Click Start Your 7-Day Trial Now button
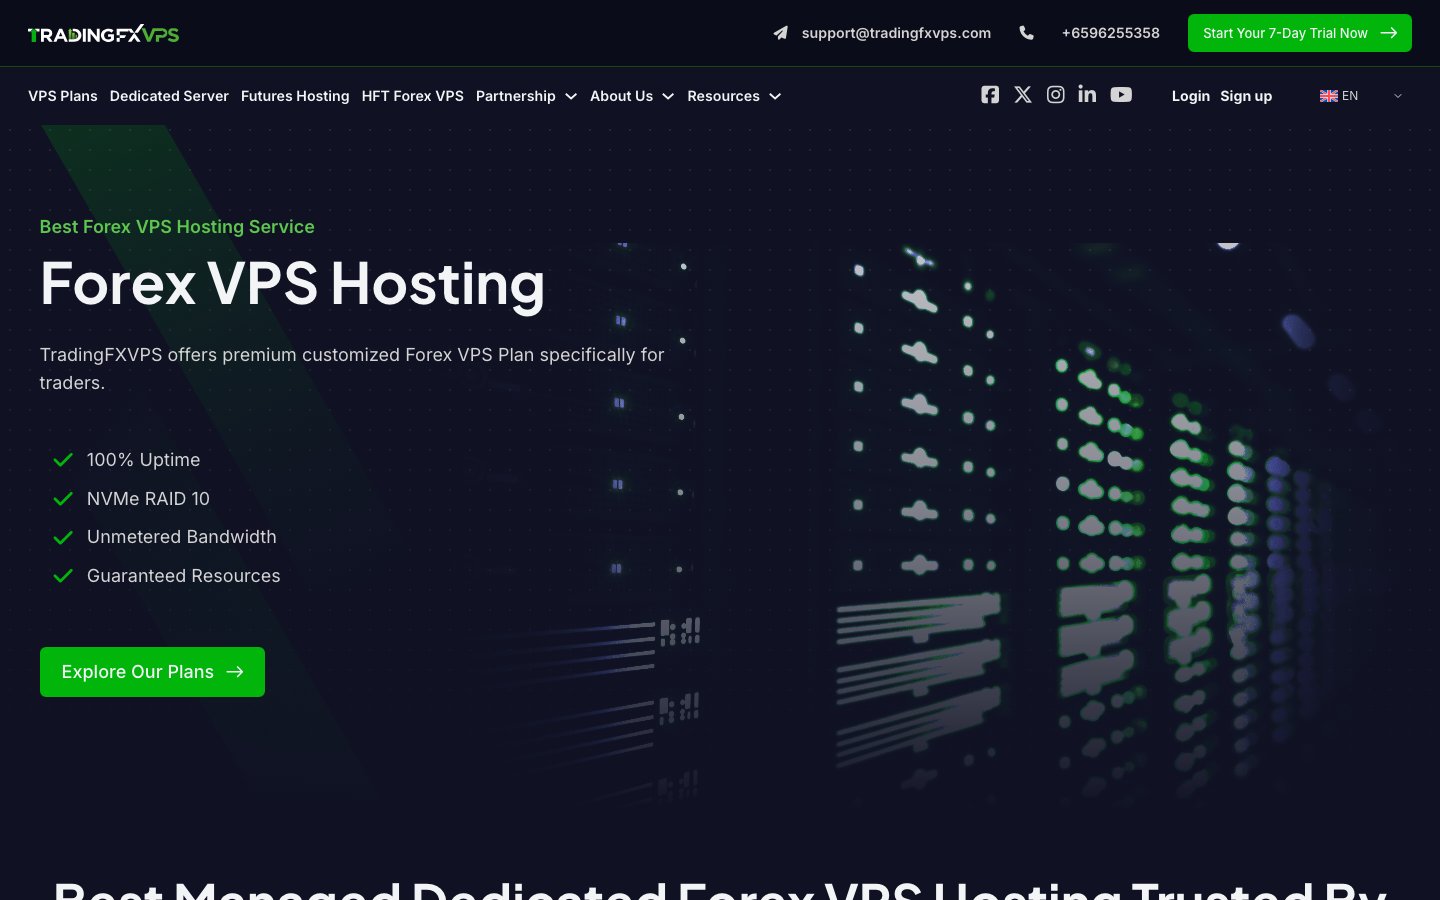Screen dimensions: 1440x900 click(x=1300, y=33)
